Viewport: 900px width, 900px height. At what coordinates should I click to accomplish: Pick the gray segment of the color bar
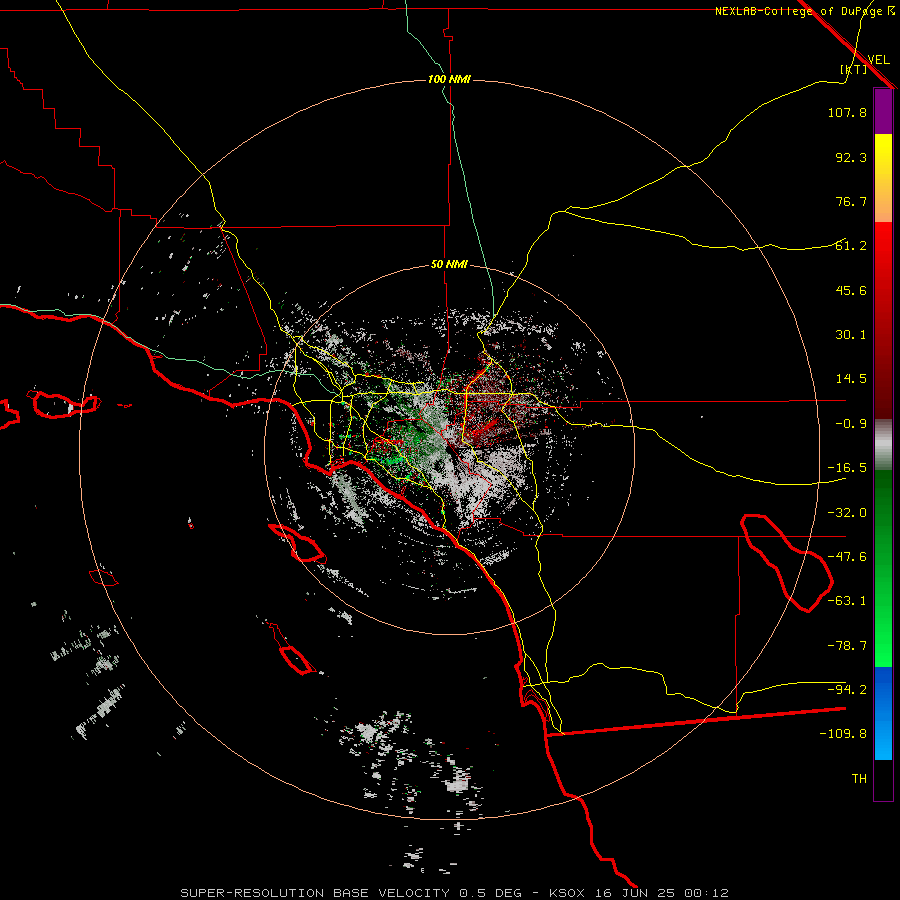883,445
